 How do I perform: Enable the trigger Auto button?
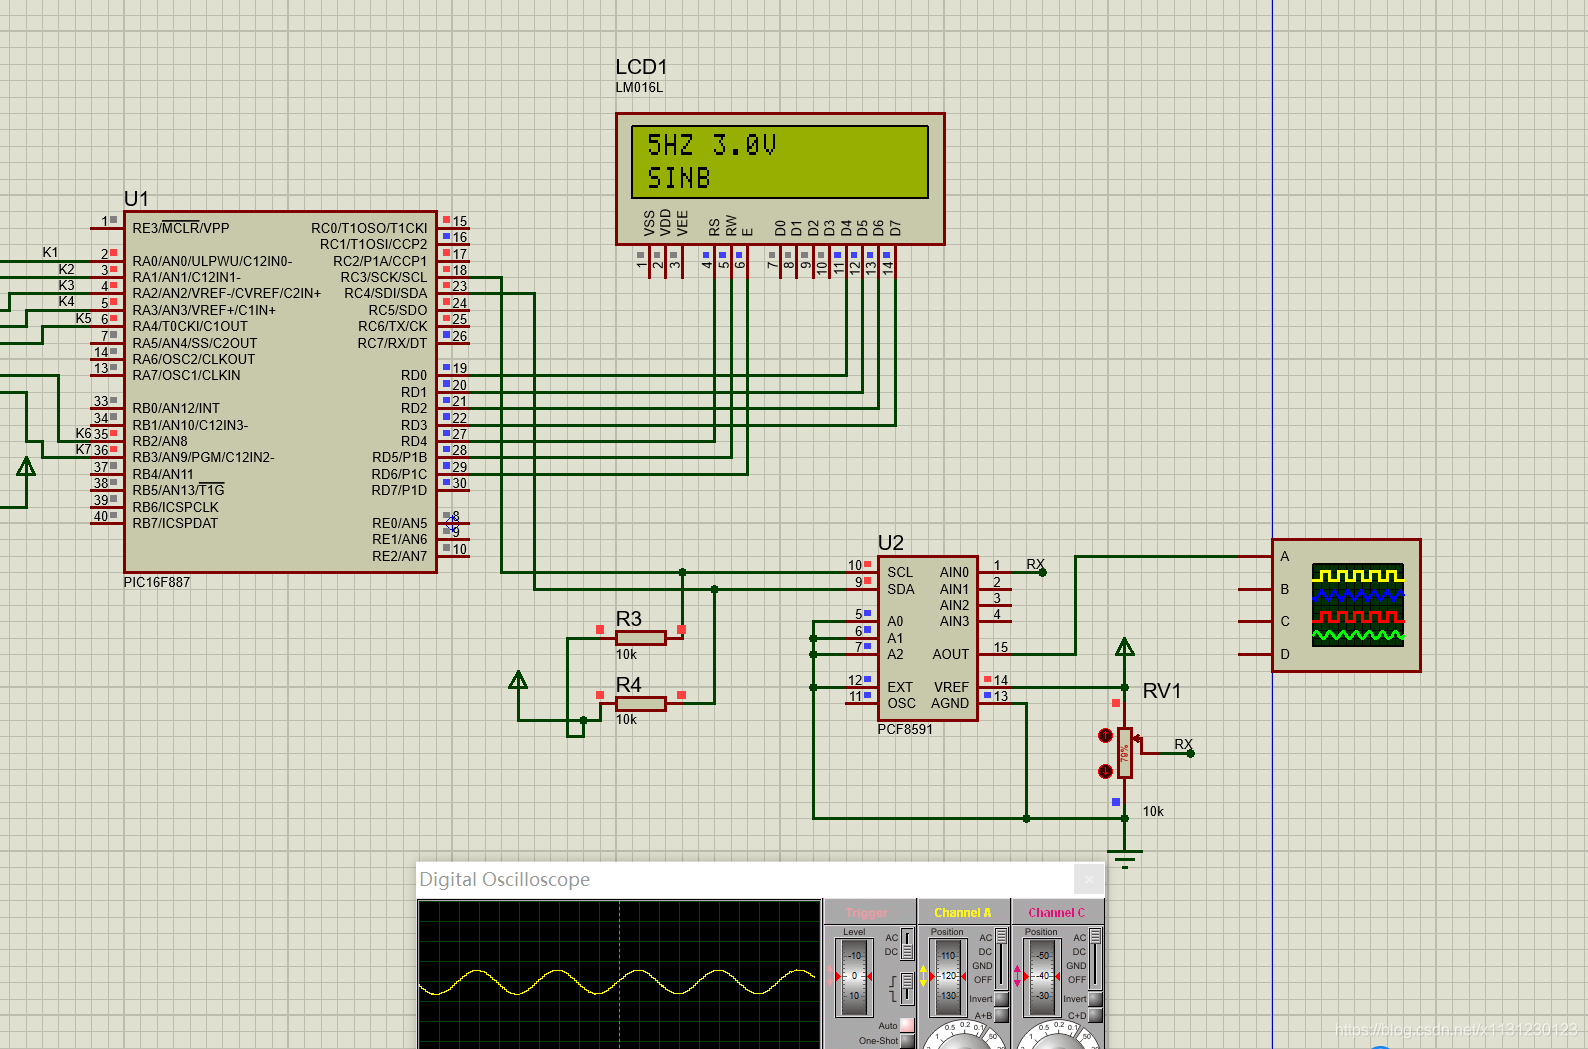click(x=907, y=1025)
